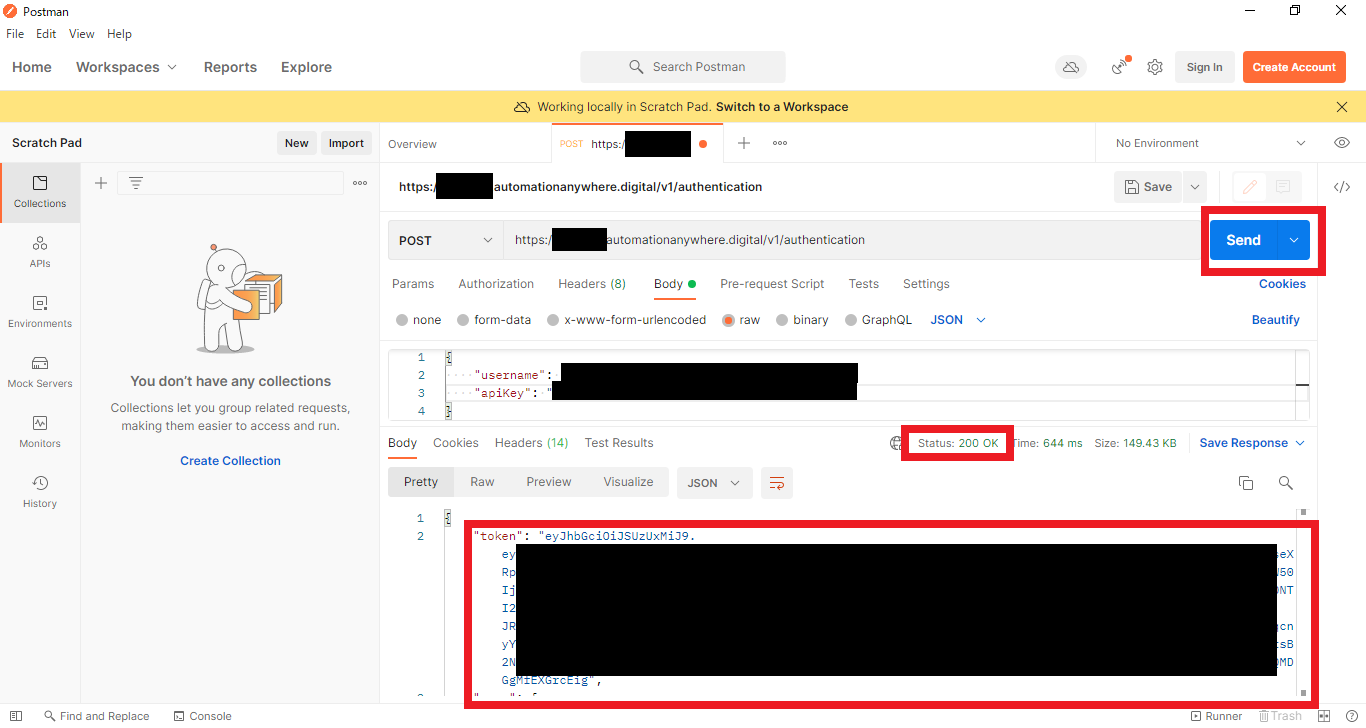1366x728 pixels.
Task: Open the request body JSON format dropdown
Action: (x=958, y=320)
